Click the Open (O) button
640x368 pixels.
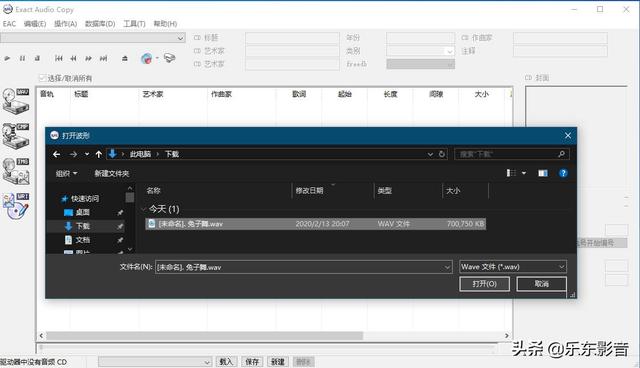[x=484, y=284]
